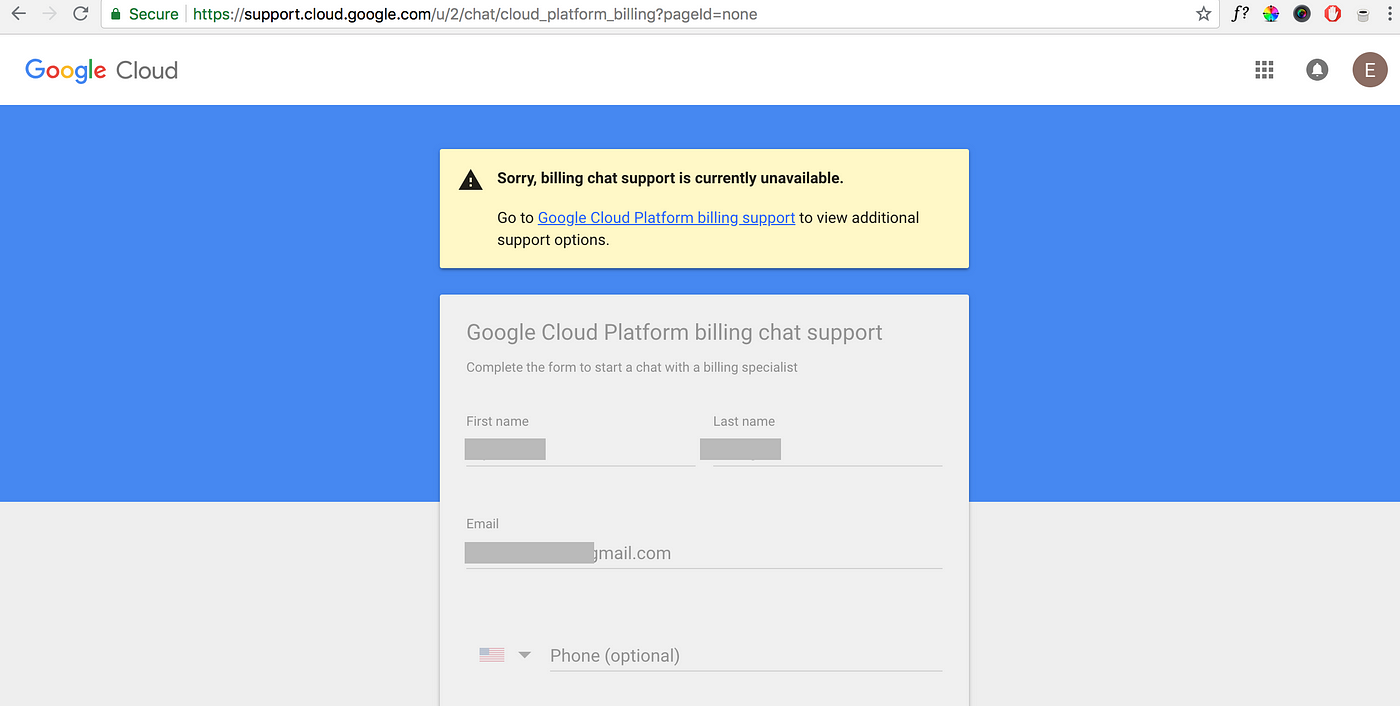The width and height of the screenshot is (1400, 706).
Task: Click the support.cloud.google.com address bar URL
Action: (x=475, y=15)
